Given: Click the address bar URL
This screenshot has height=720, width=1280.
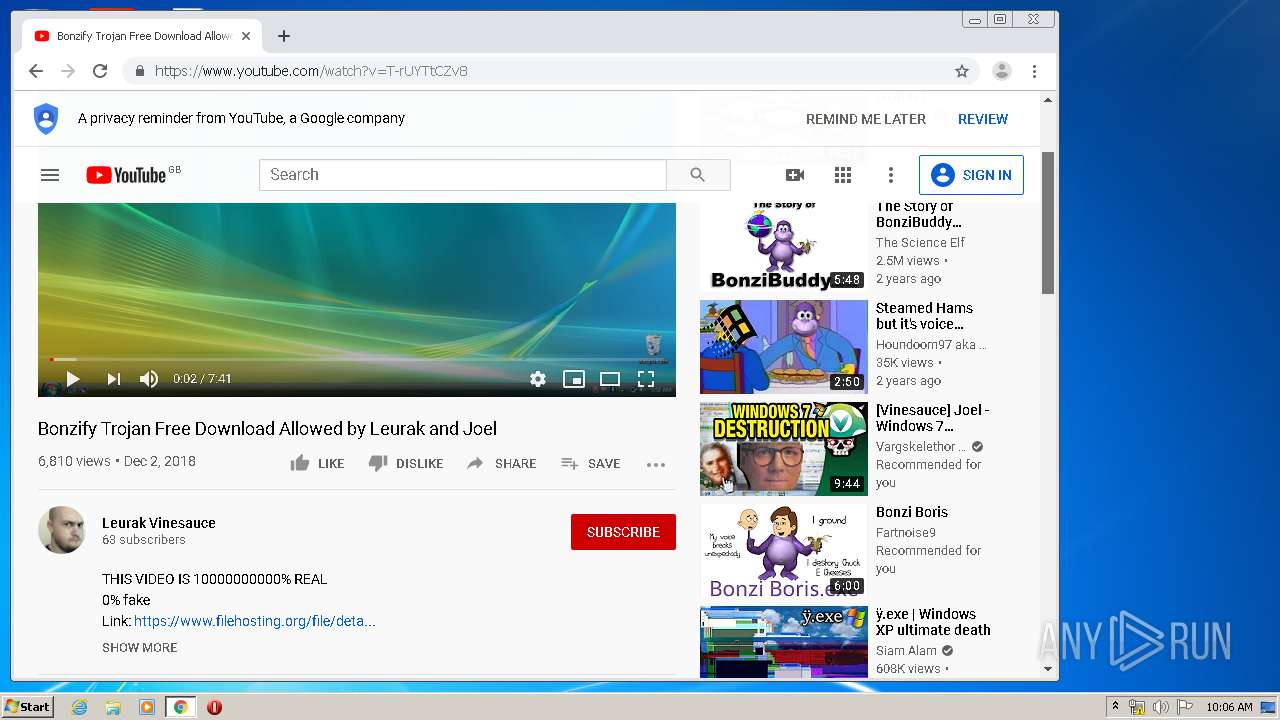Looking at the screenshot, I should (x=311, y=71).
